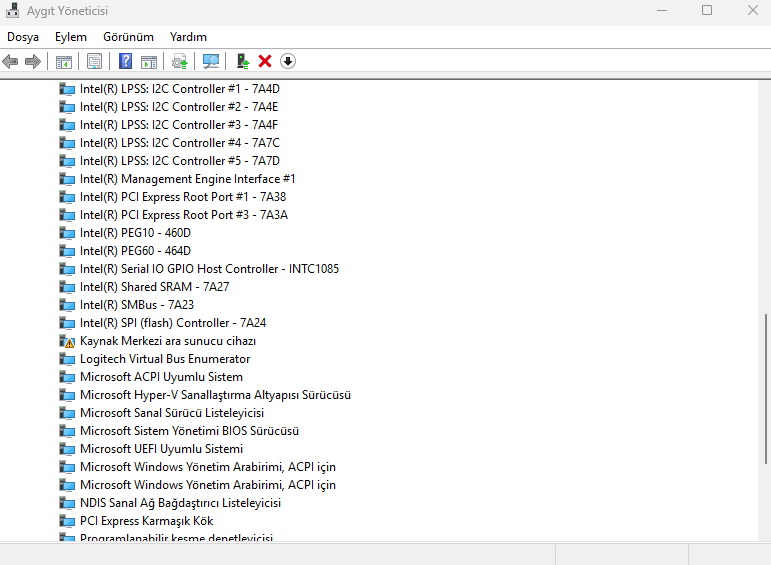Click the add driver green arrow icon
The width and height of the screenshot is (771, 565).
pos(242,61)
